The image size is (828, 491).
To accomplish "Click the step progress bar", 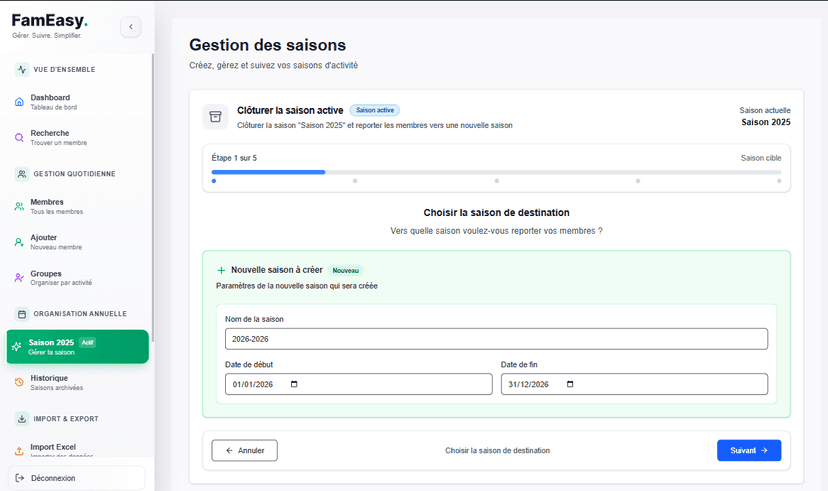I will click(x=496, y=172).
